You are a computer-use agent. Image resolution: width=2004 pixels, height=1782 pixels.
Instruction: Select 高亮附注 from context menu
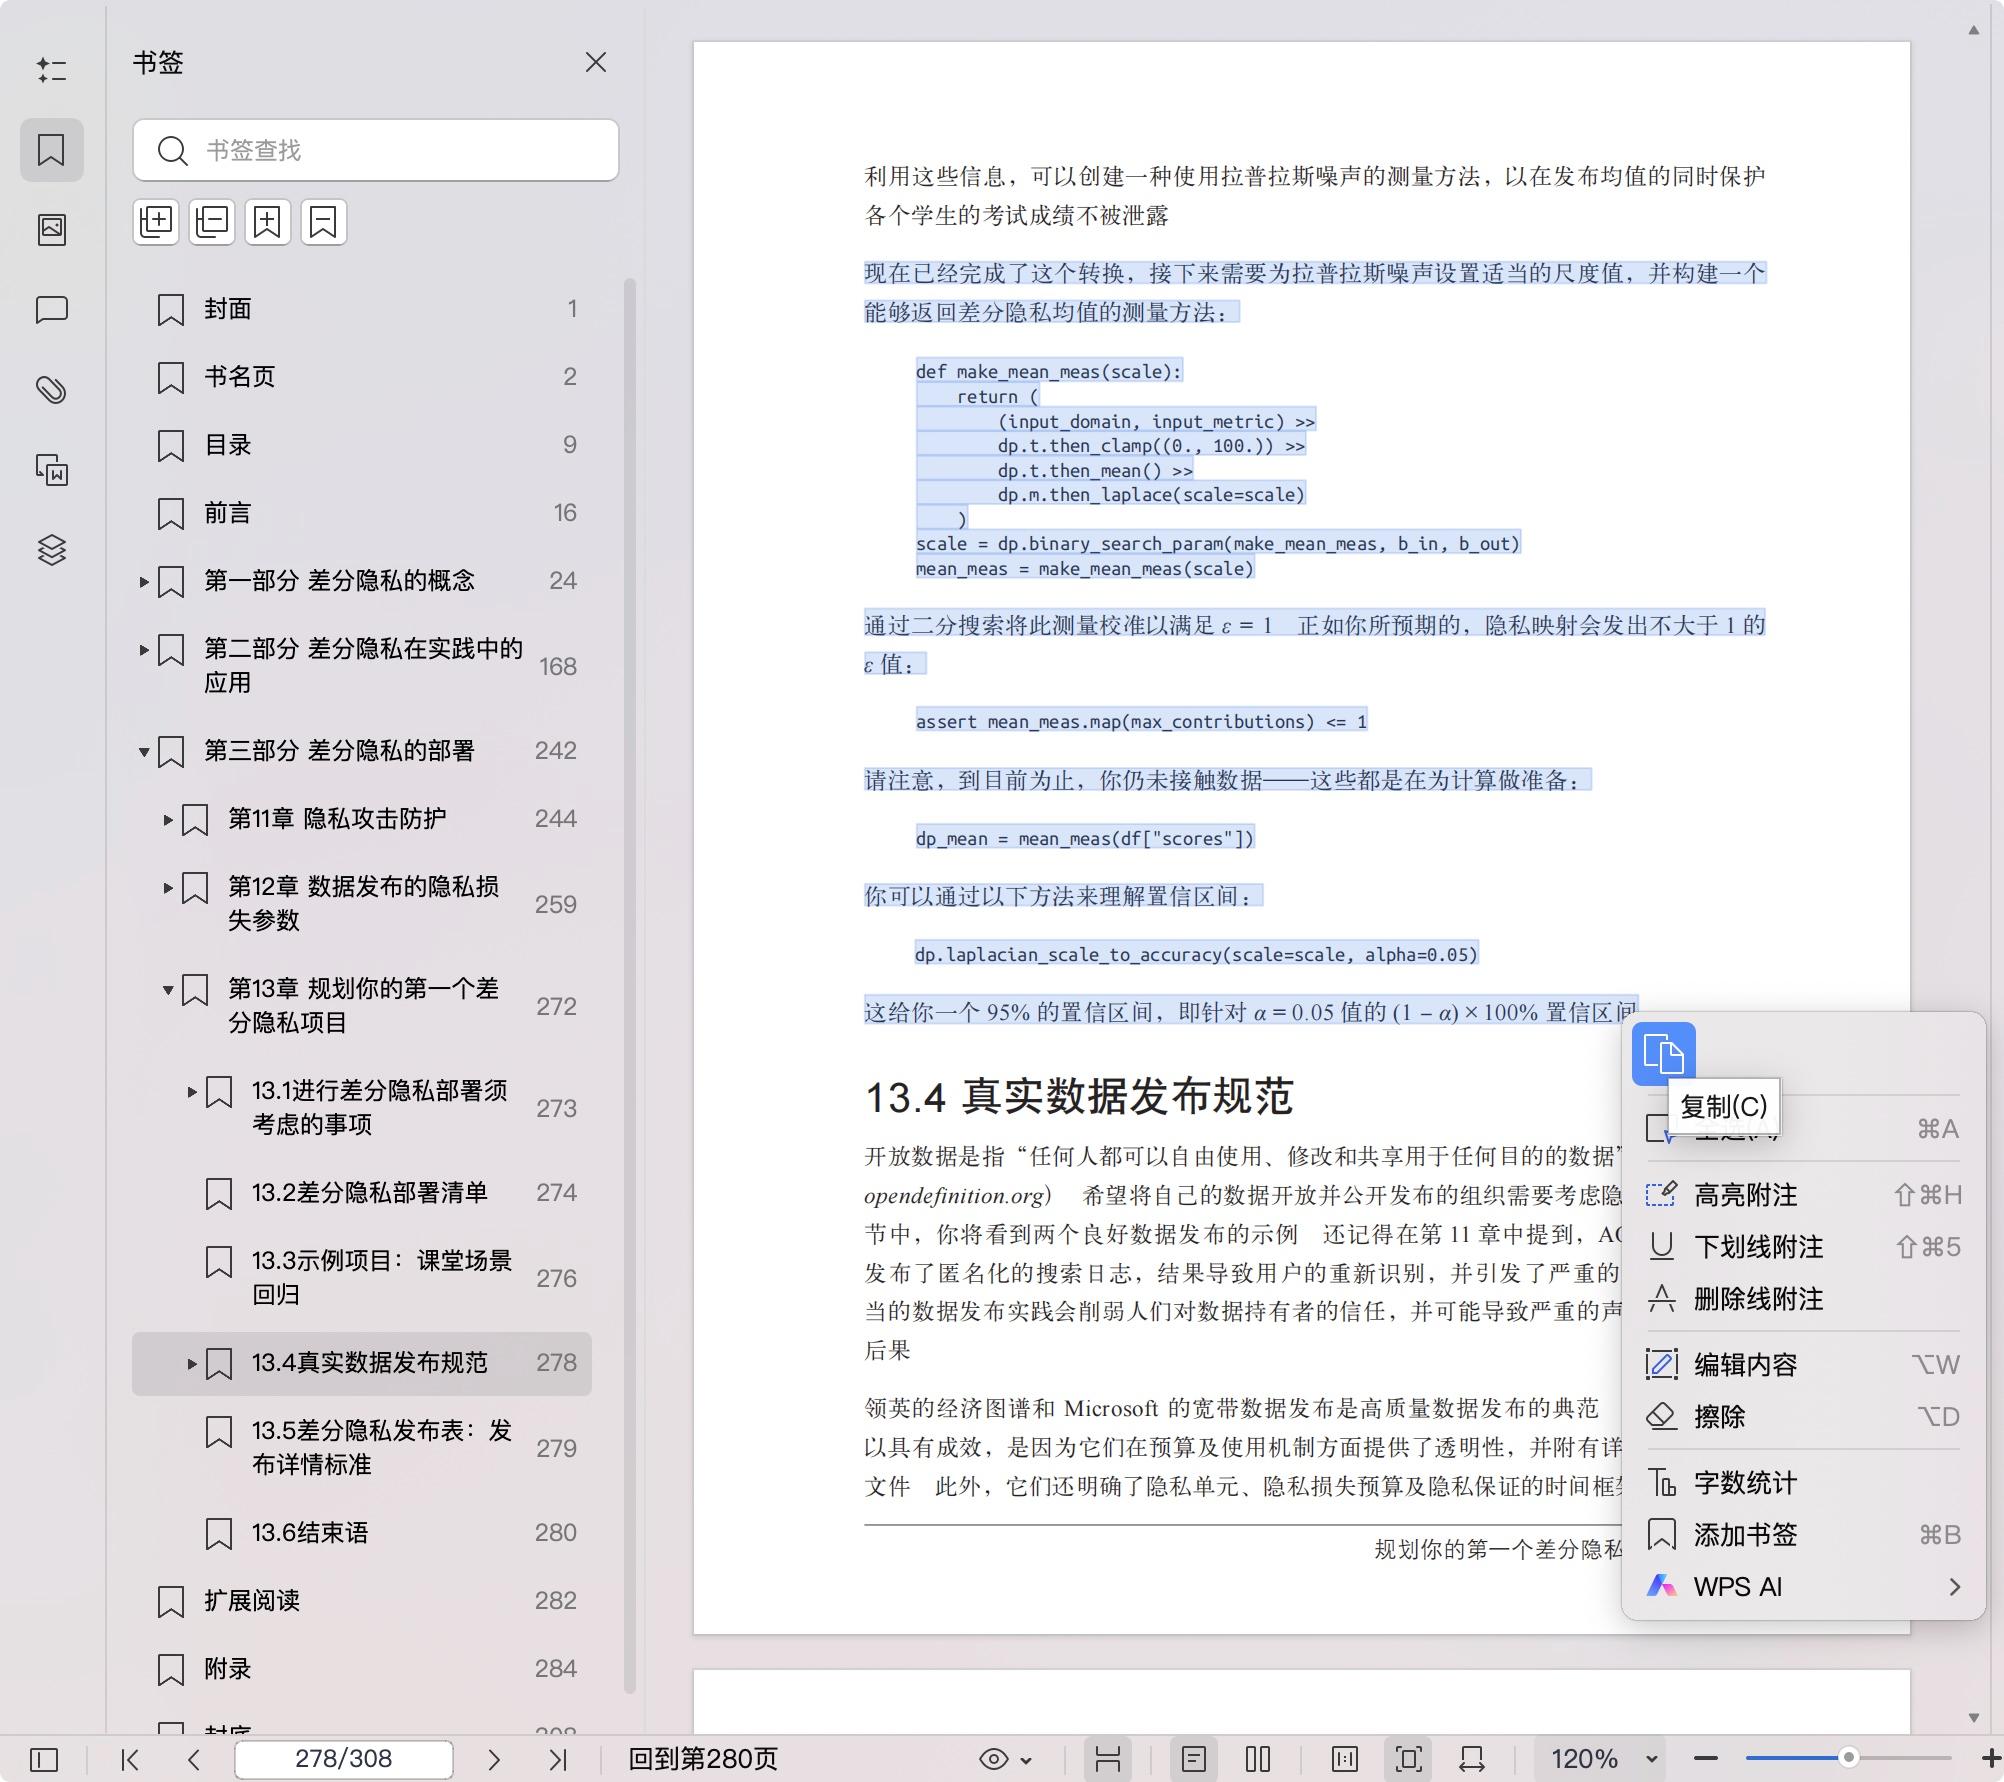1745,1195
